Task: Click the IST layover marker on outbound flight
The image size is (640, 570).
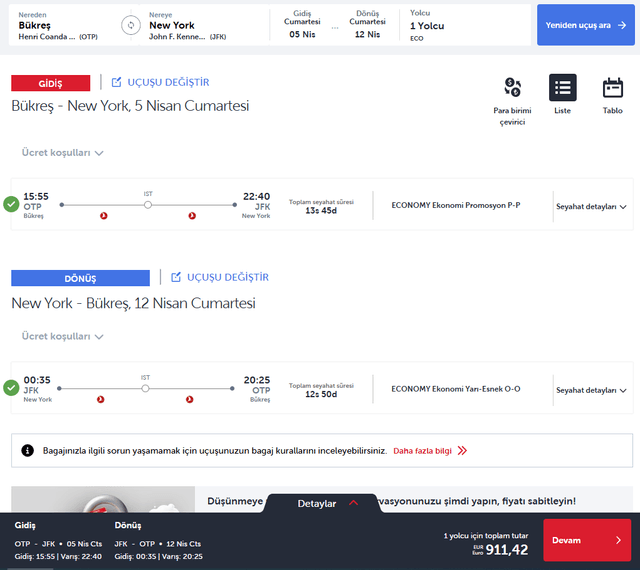Action: 148,205
